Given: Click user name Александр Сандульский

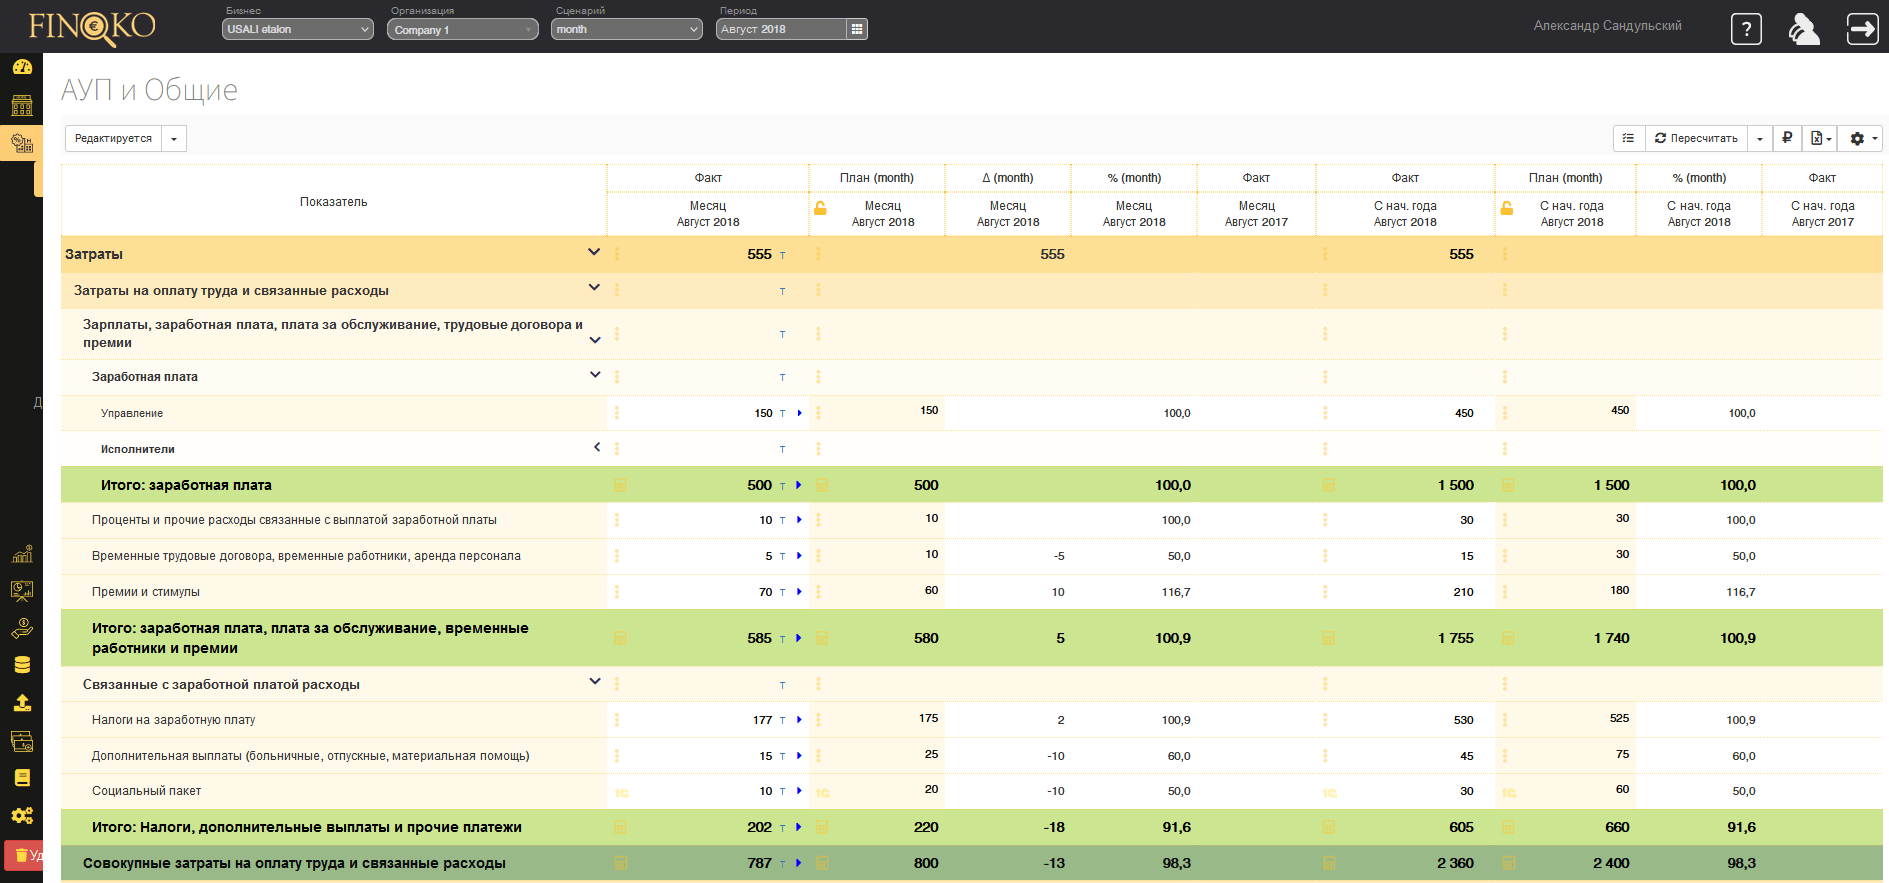Looking at the screenshot, I should coord(1607,26).
